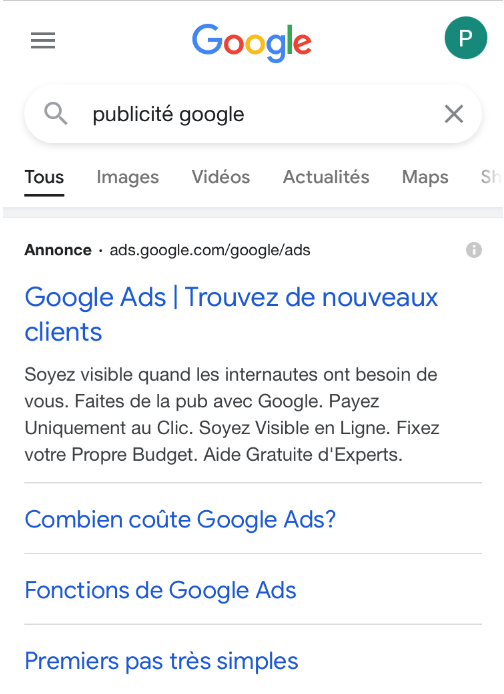Open 'Premiers pas très simples' sitelink
The width and height of the screenshot is (504, 694).
[x=161, y=661]
